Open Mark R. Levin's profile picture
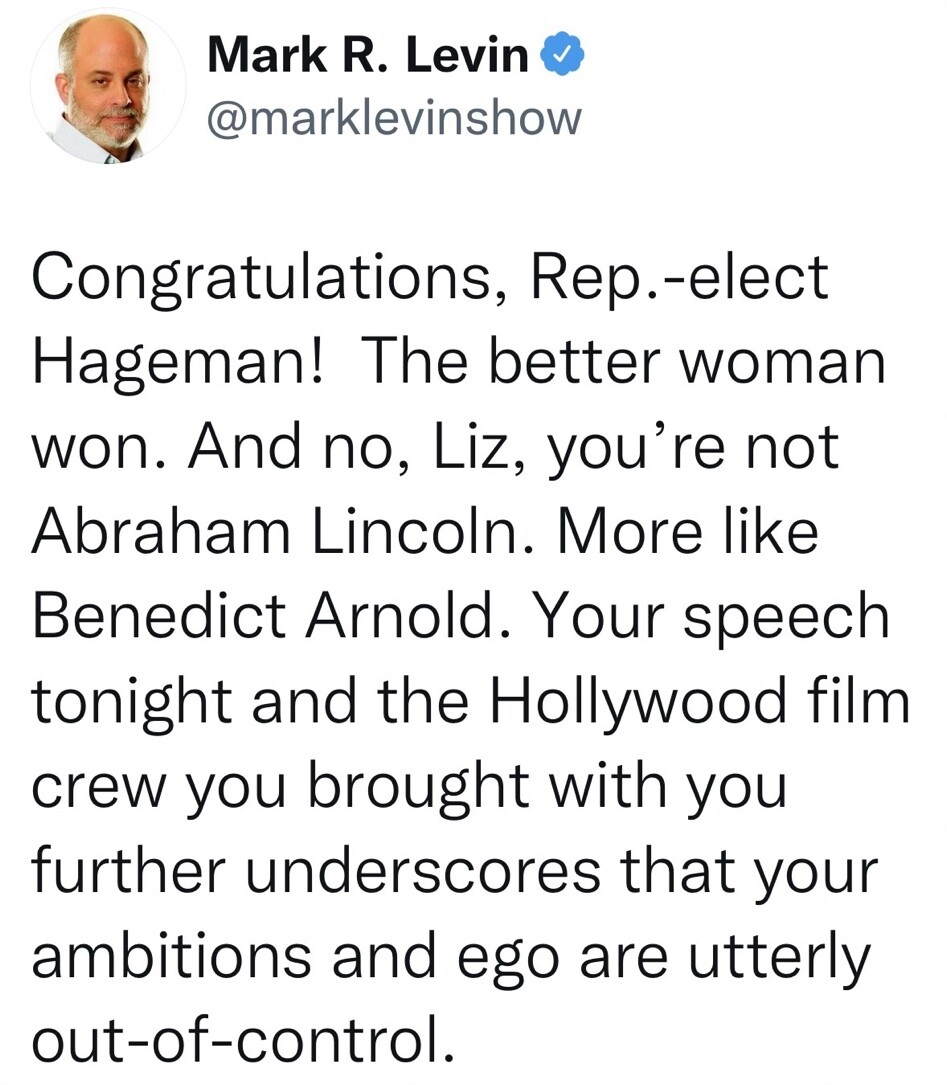 click(x=109, y=88)
